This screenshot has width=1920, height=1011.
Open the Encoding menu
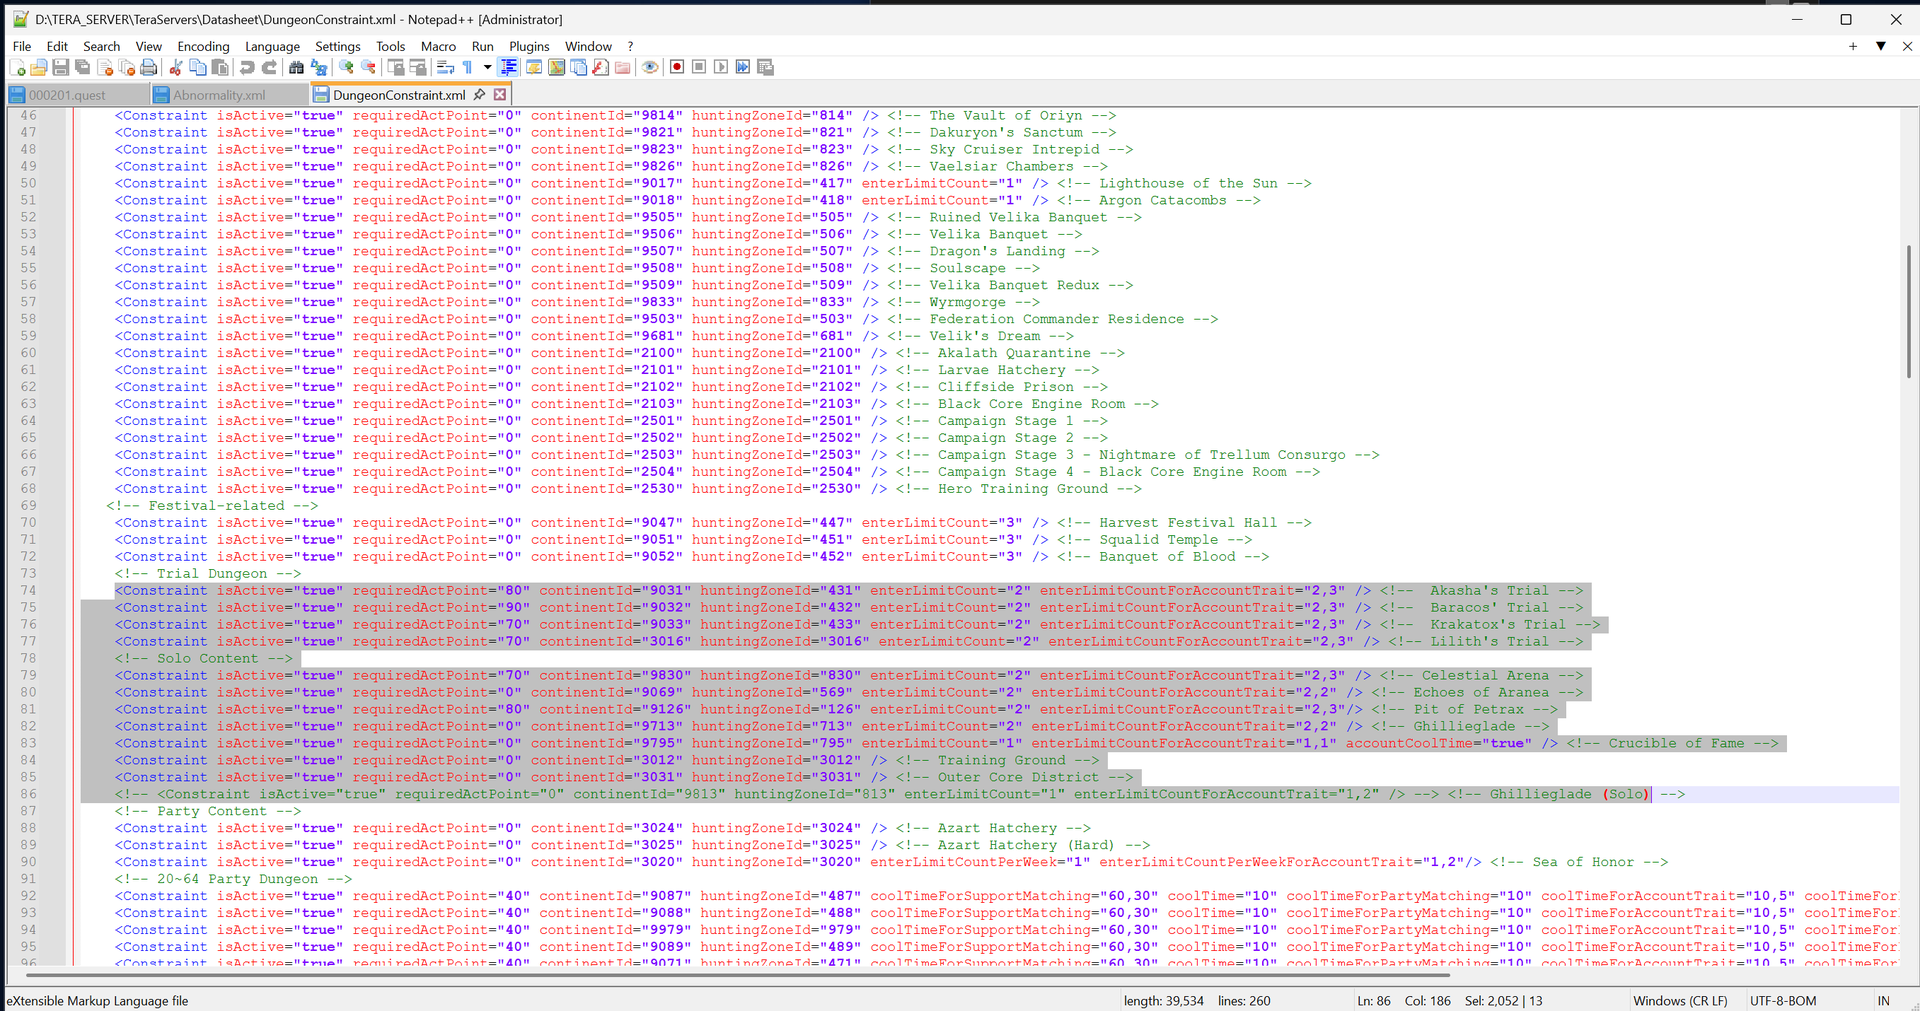point(203,46)
